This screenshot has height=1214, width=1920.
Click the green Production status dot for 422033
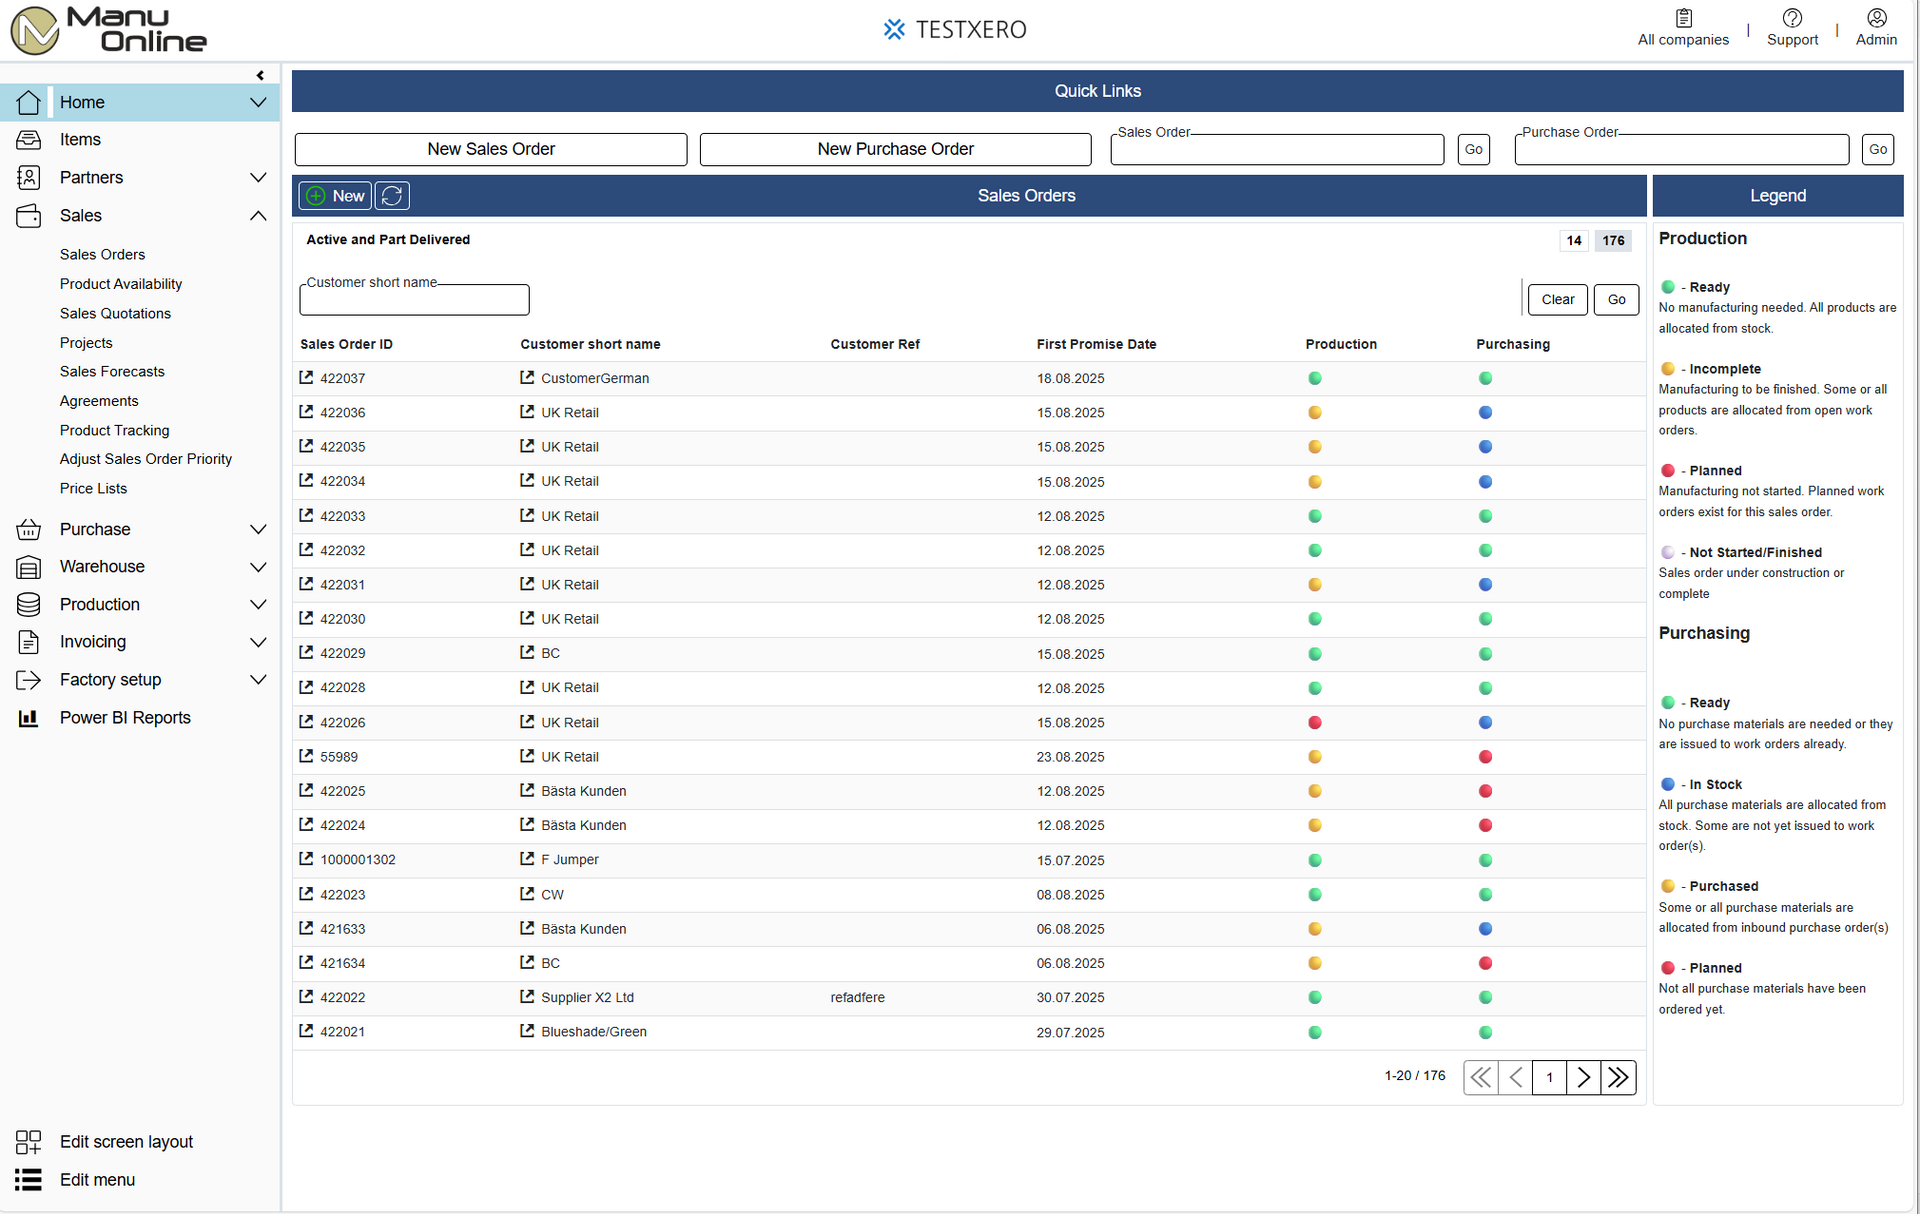(x=1314, y=516)
